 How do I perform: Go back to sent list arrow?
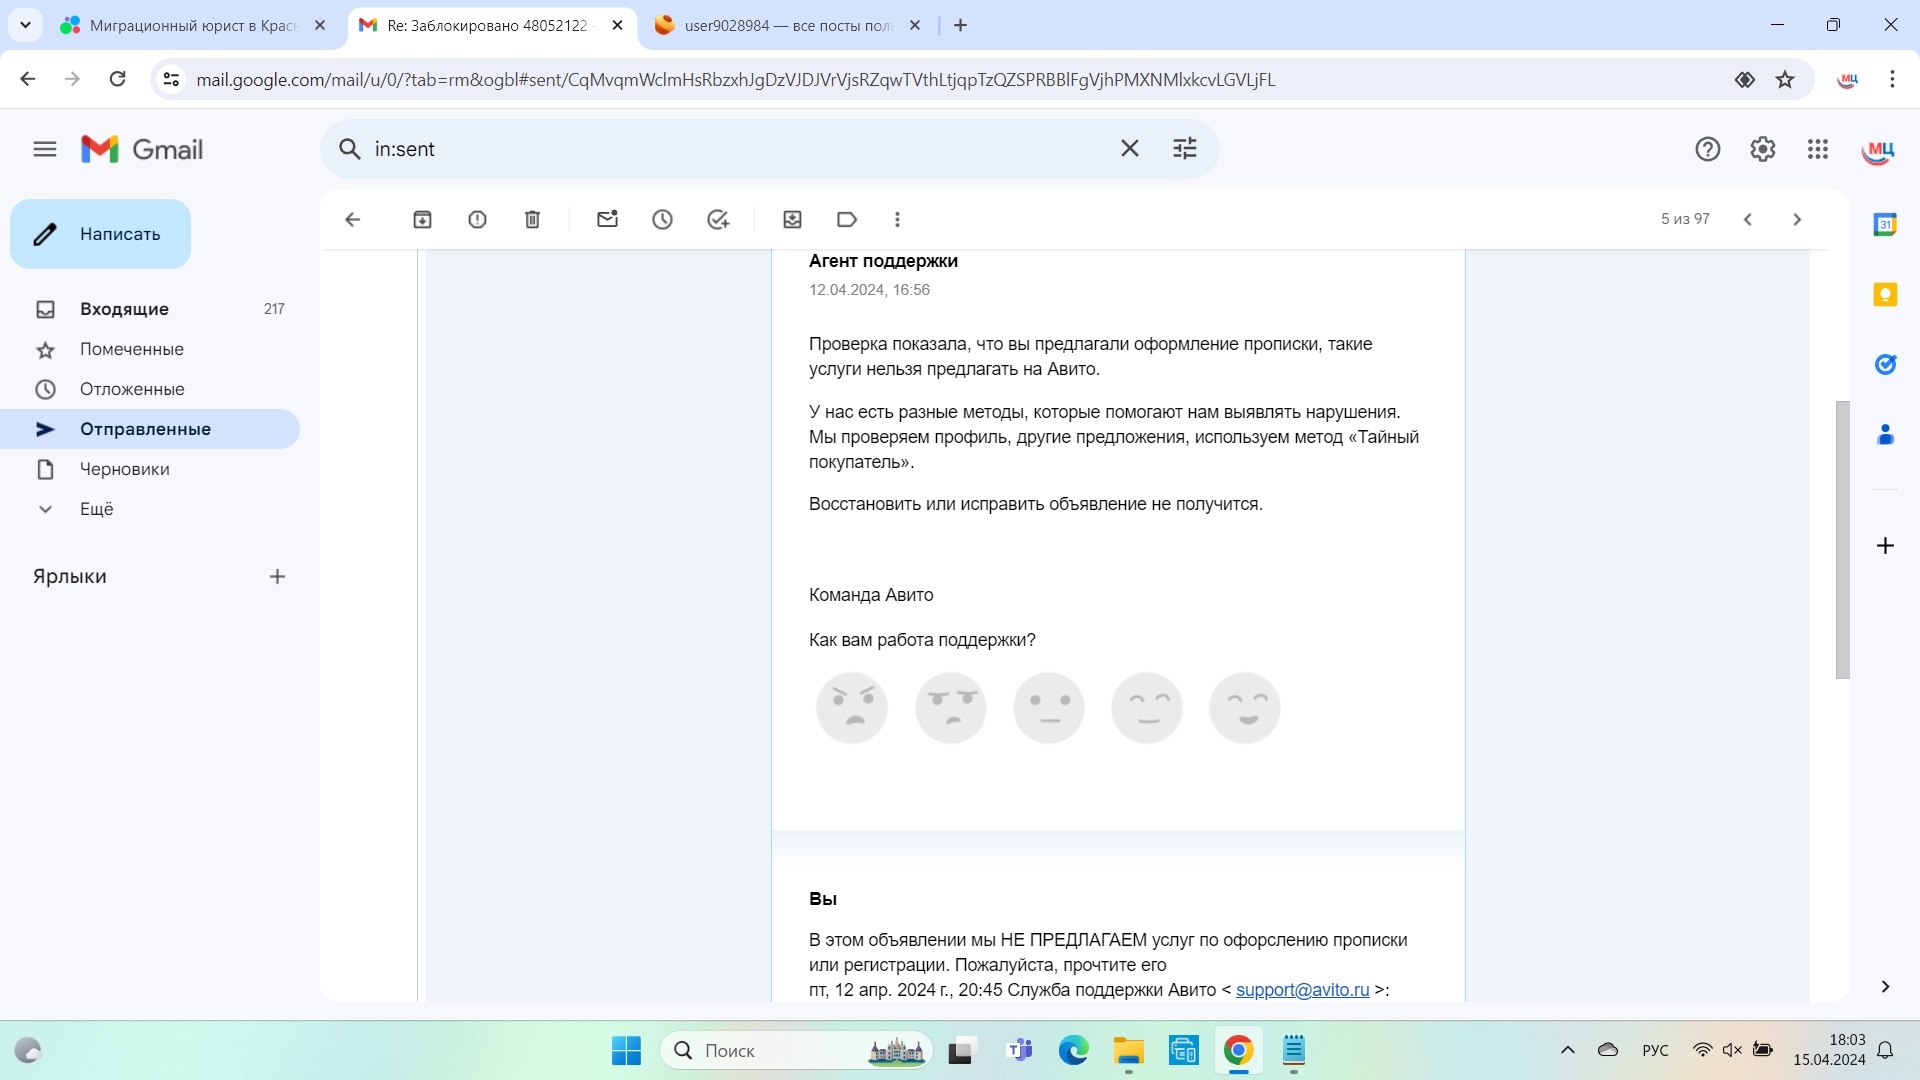(x=352, y=220)
